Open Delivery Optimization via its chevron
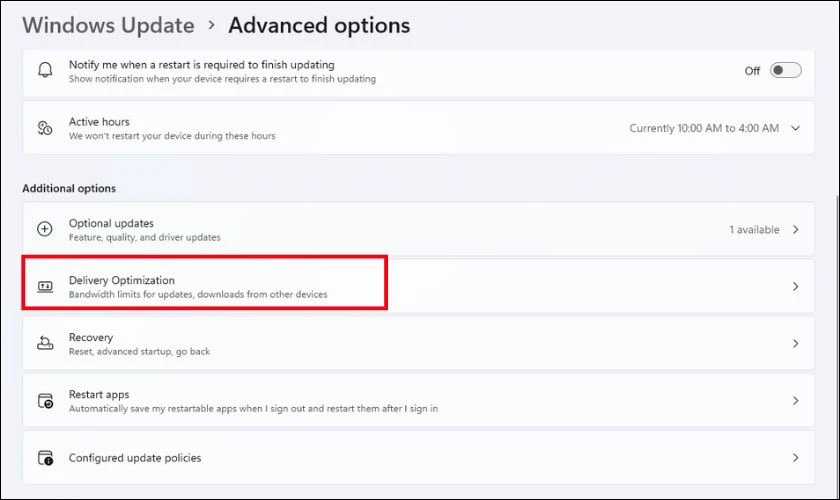Image resolution: width=840 pixels, height=500 pixels. coord(796,287)
